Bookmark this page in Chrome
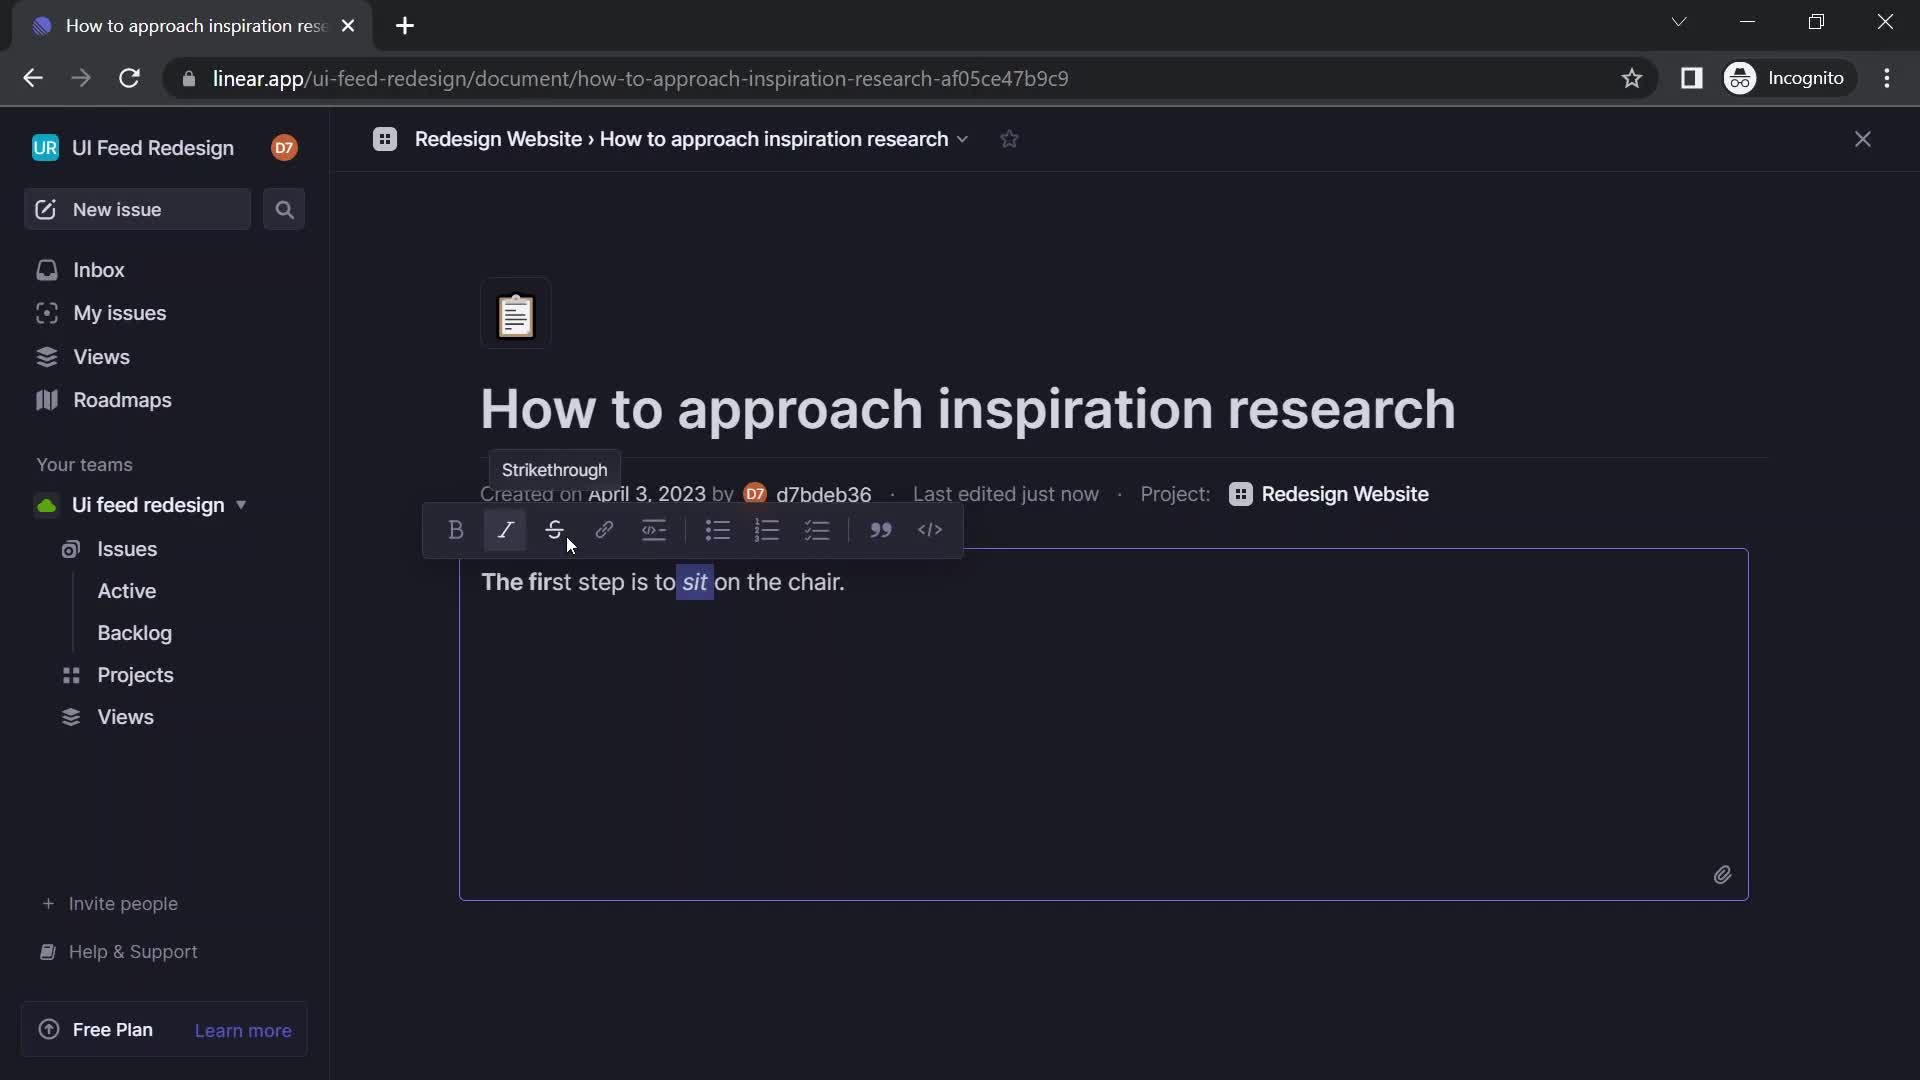This screenshot has width=1920, height=1080. click(1632, 78)
